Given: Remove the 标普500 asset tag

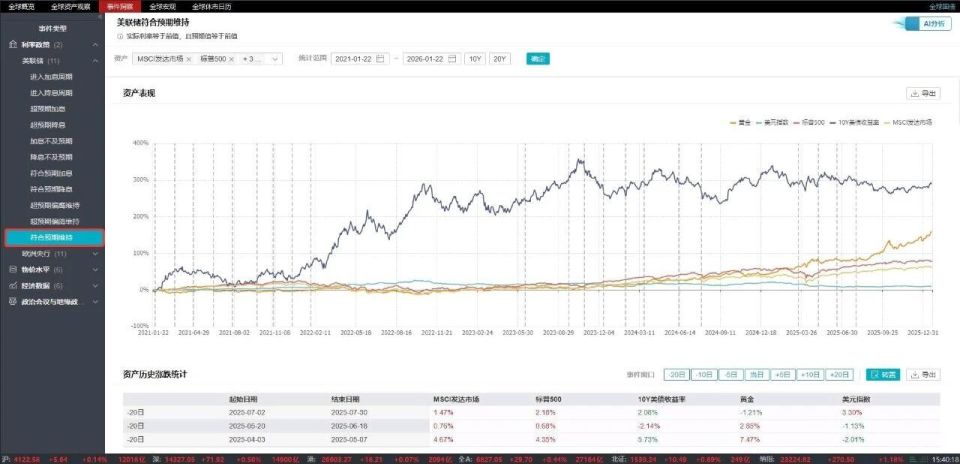Looking at the screenshot, I should pyautogui.click(x=231, y=59).
